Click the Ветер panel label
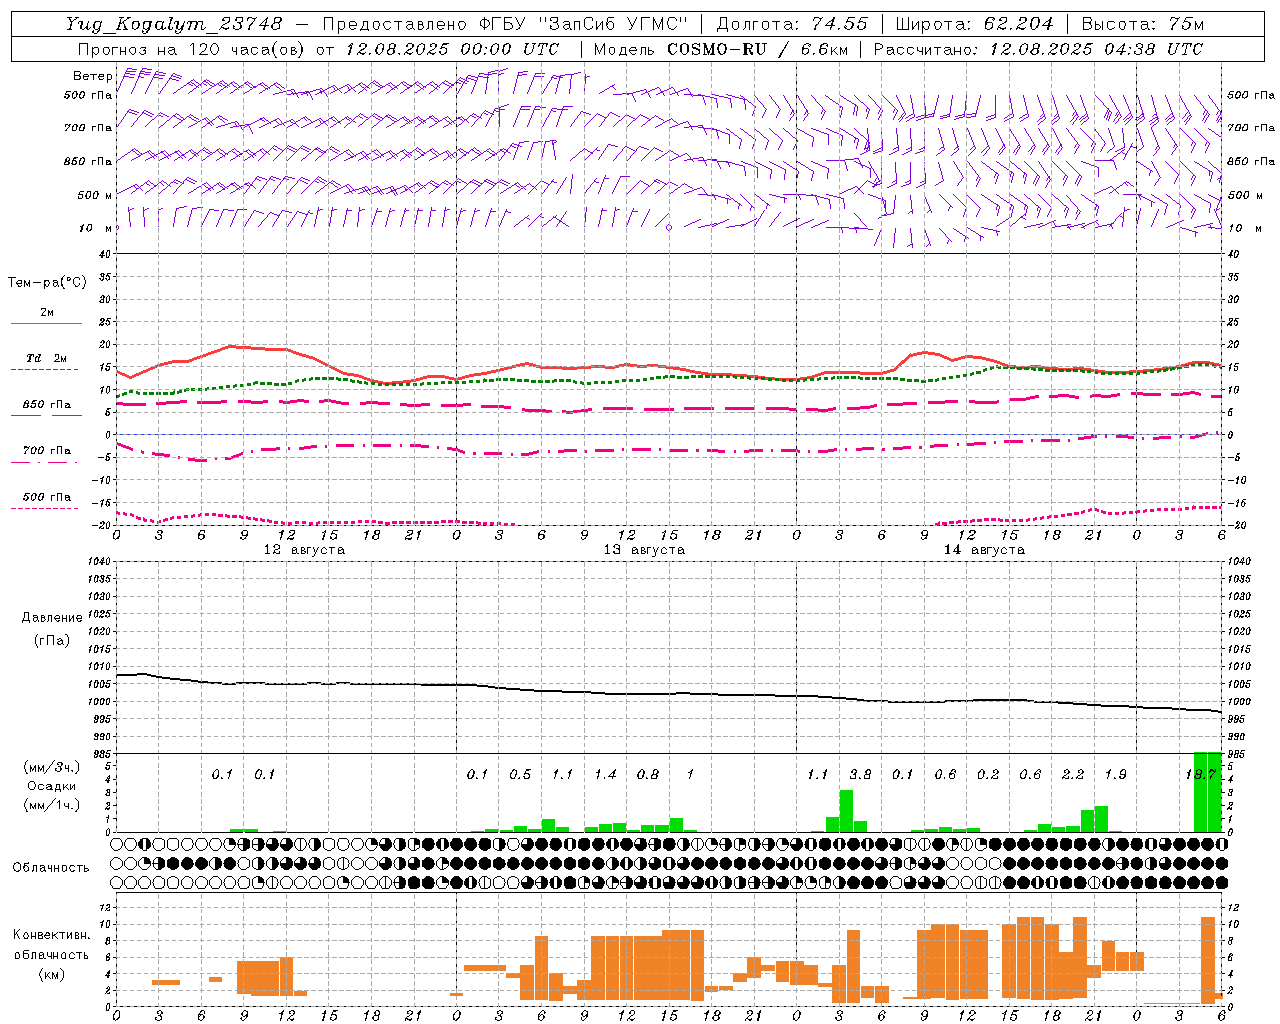Viewport: 1280px width, 1024px height. [92, 76]
